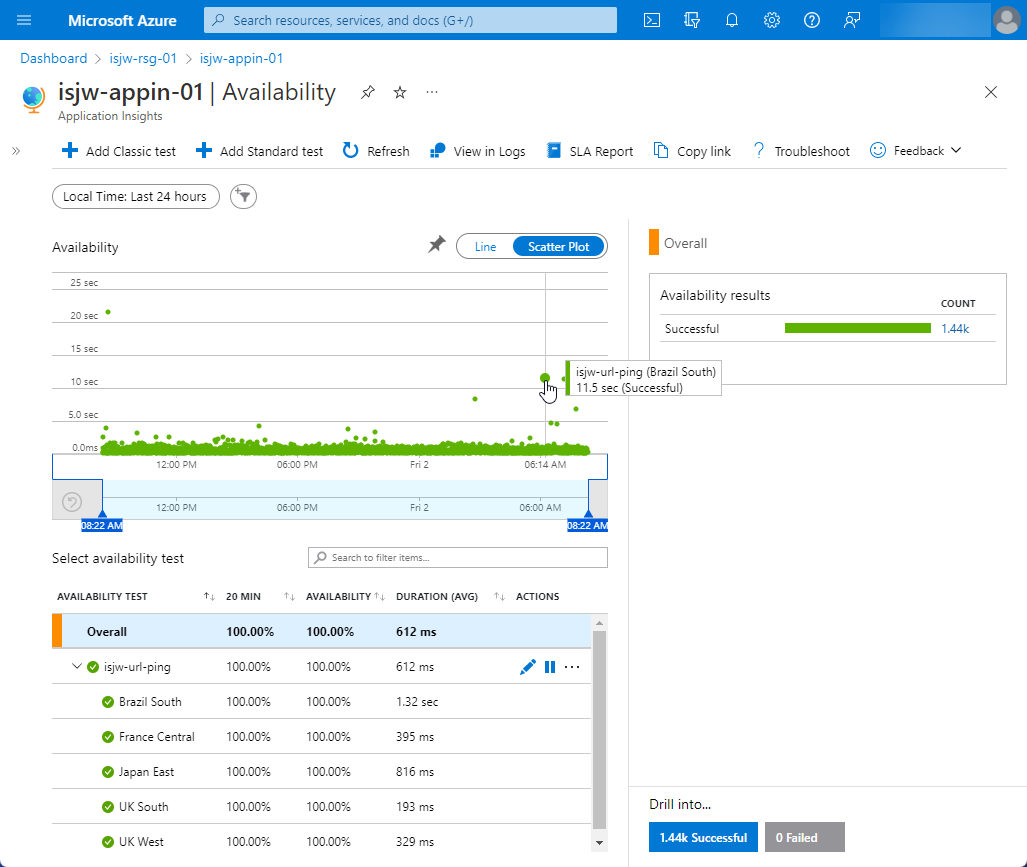The height and width of the screenshot is (867, 1027).
Task: Open the SLA Report
Action: [590, 151]
